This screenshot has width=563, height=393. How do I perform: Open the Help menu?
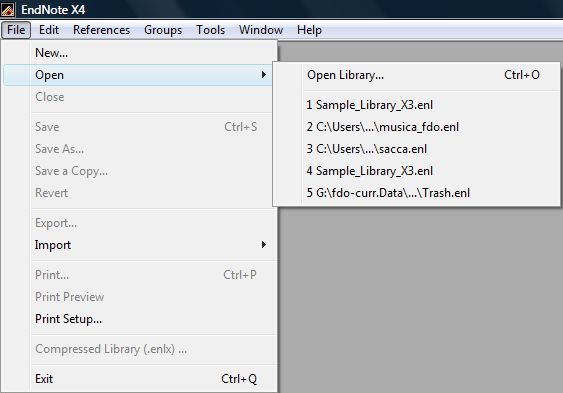coord(309,30)
